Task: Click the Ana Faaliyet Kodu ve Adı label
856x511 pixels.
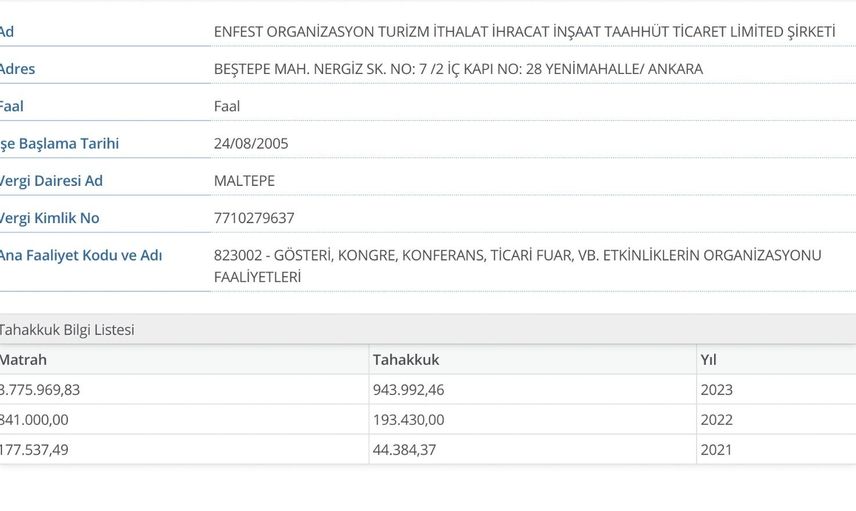Action: [81, 255]
